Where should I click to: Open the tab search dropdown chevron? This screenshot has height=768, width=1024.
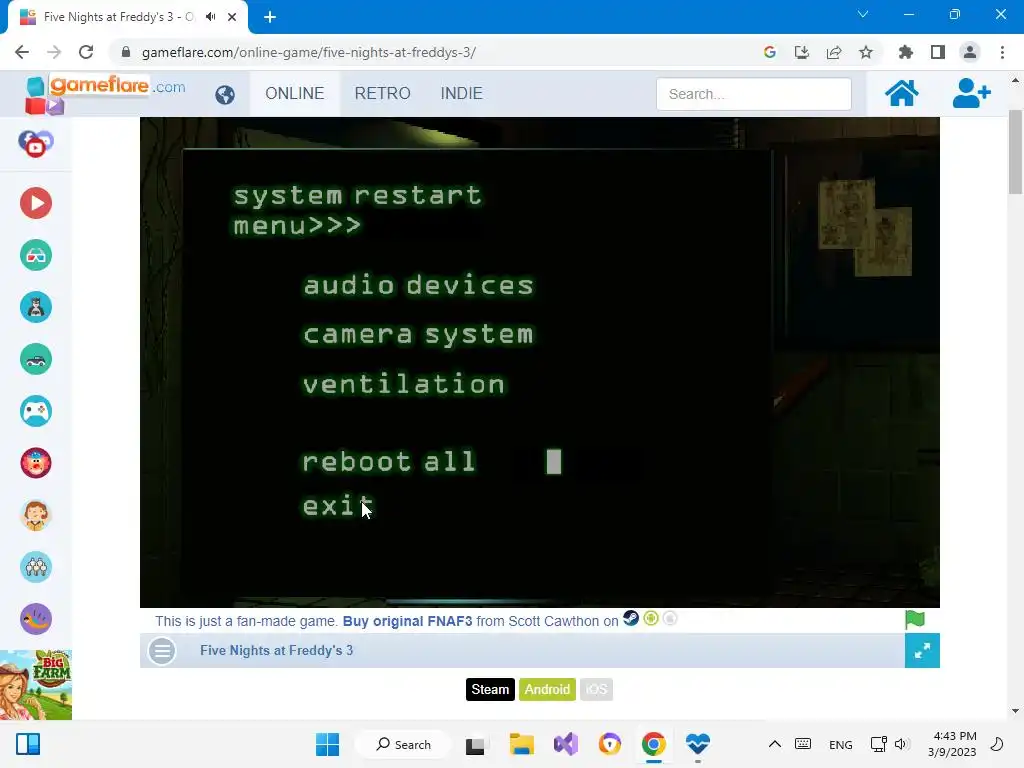click(x=863, y=14)
